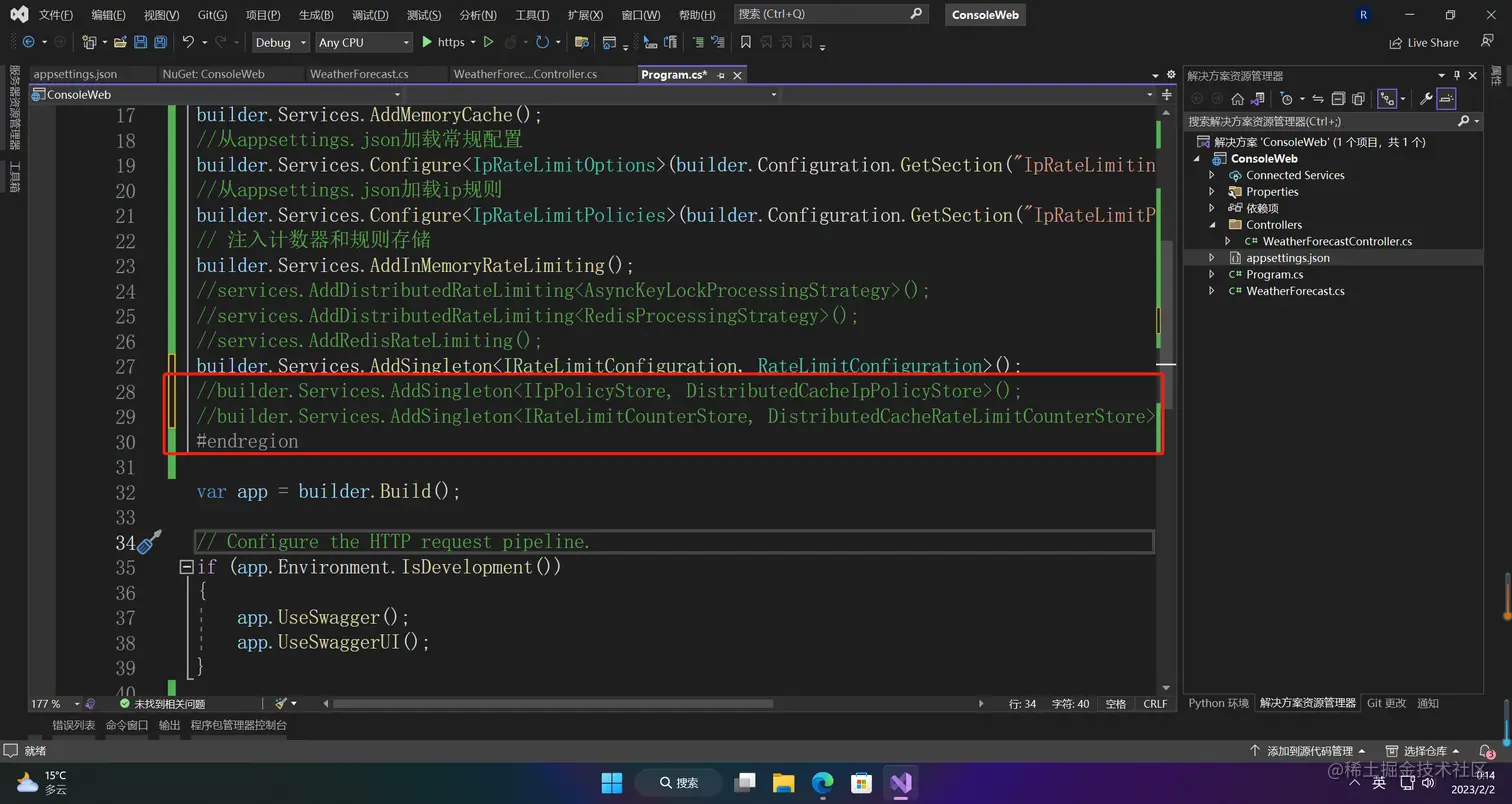This screenshot has width=1512, height=804.
Task: Click the New Project icon in toolbar
Action: coord(89,42)
